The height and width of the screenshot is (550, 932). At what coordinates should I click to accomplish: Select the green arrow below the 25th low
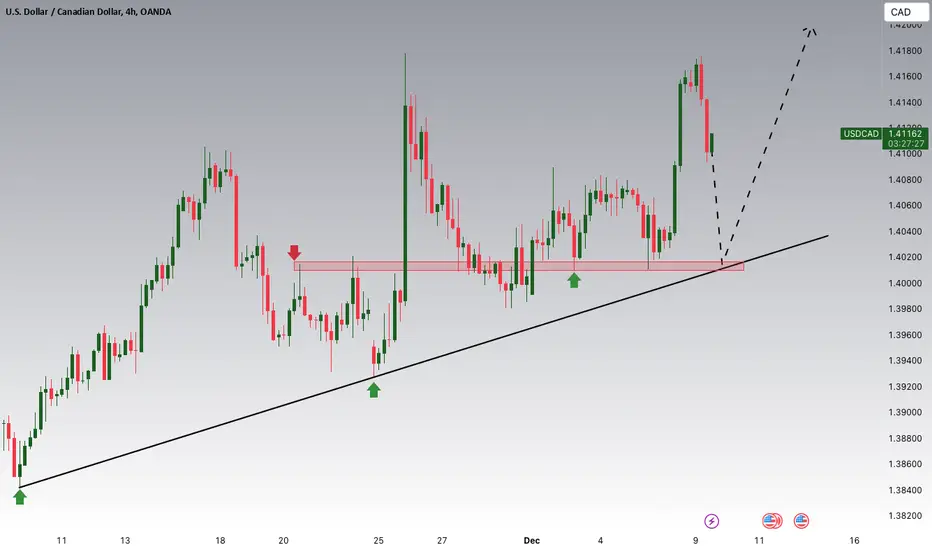pyautogui.click(x=373, y=390)
